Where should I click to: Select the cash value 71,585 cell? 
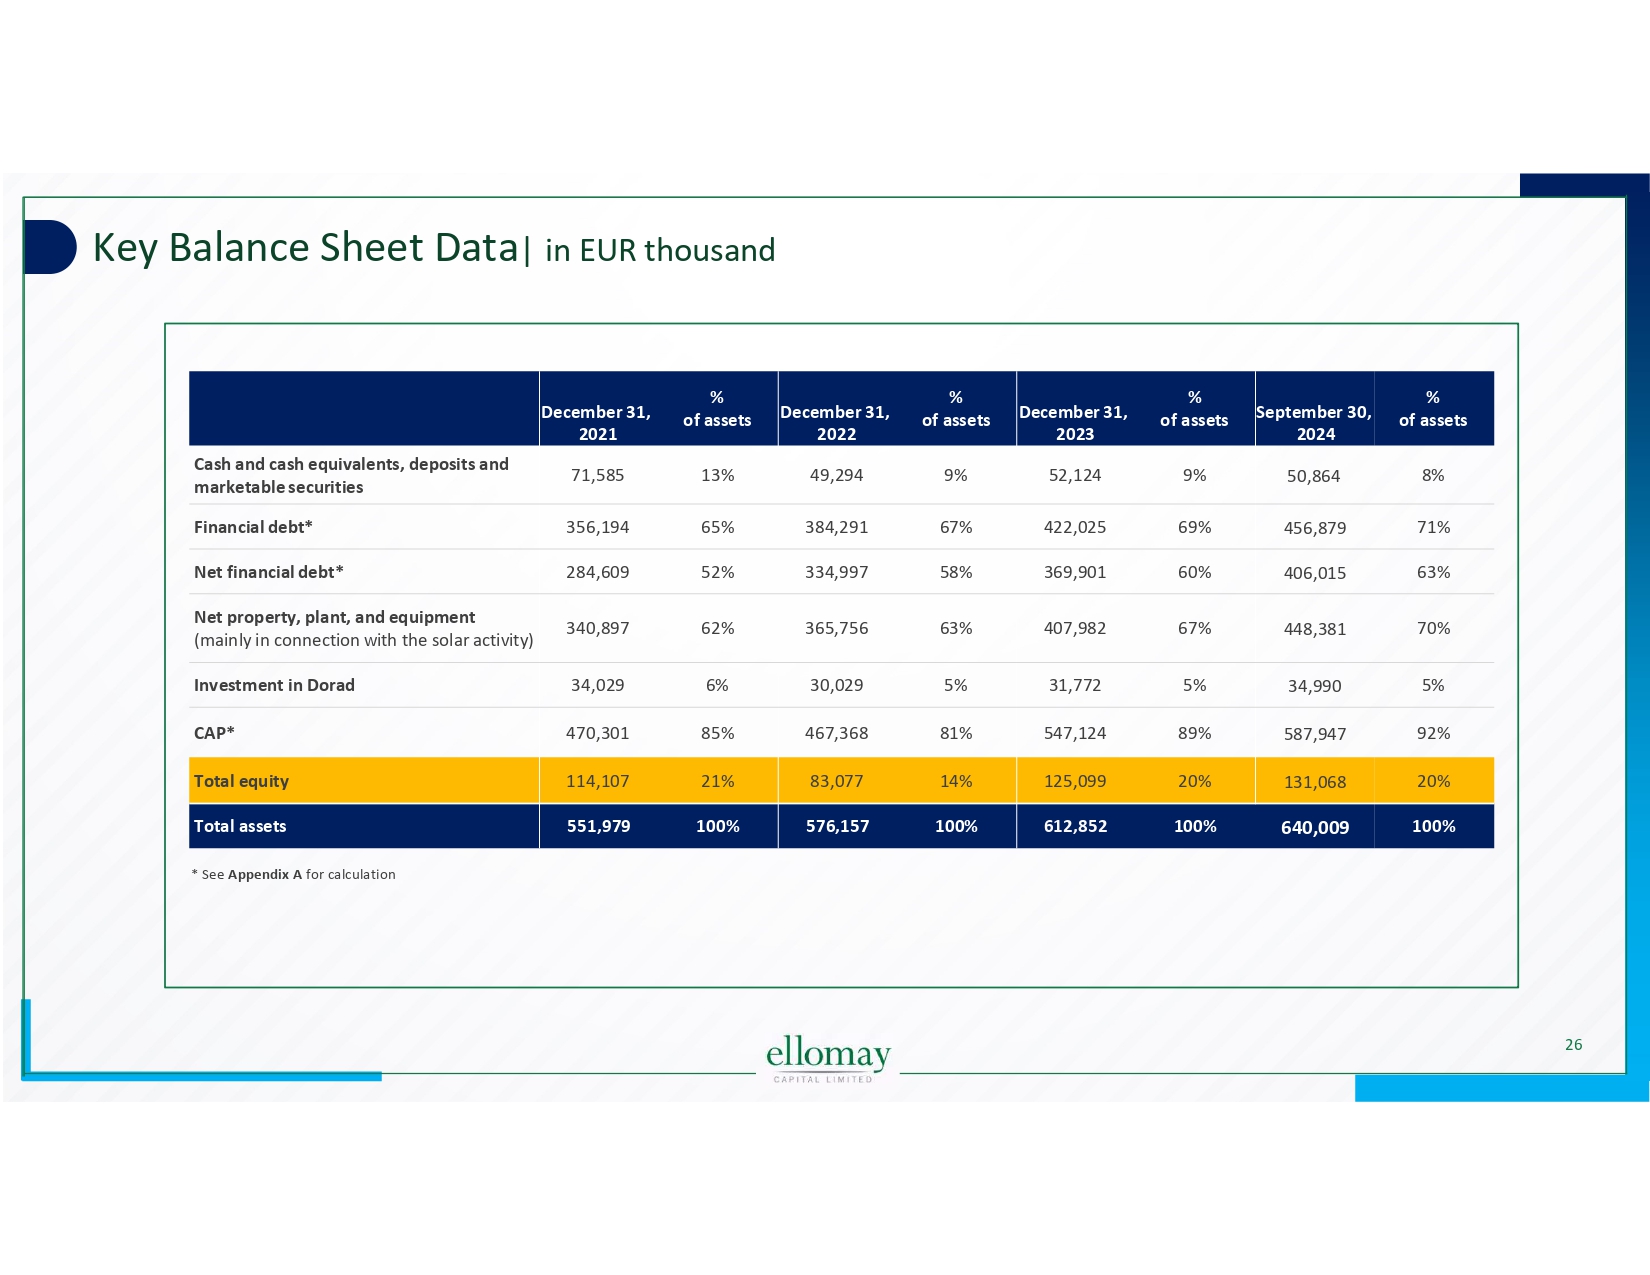[597, 476]
